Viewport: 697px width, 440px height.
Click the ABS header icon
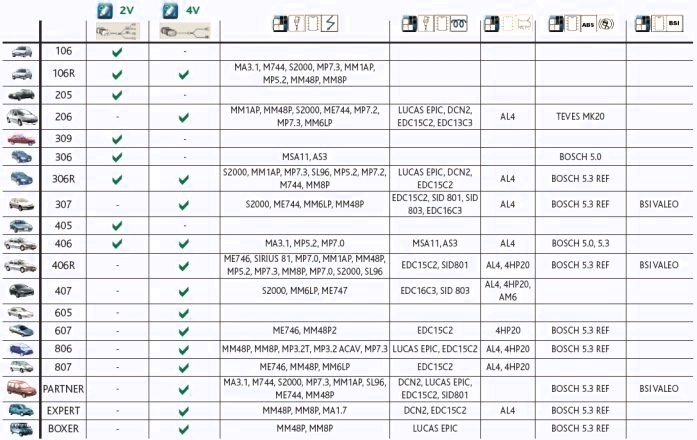[x=588, y=24]
